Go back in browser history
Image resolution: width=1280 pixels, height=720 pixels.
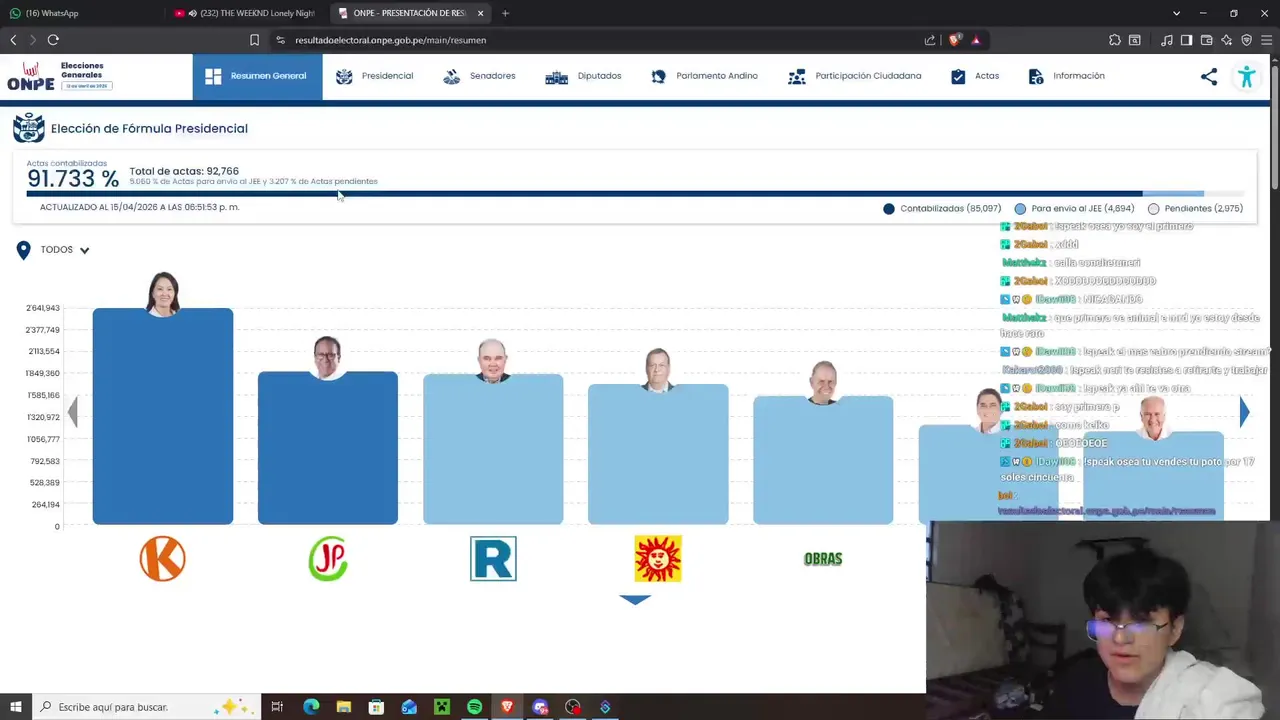pyautogui.click(x=13, y=40)
